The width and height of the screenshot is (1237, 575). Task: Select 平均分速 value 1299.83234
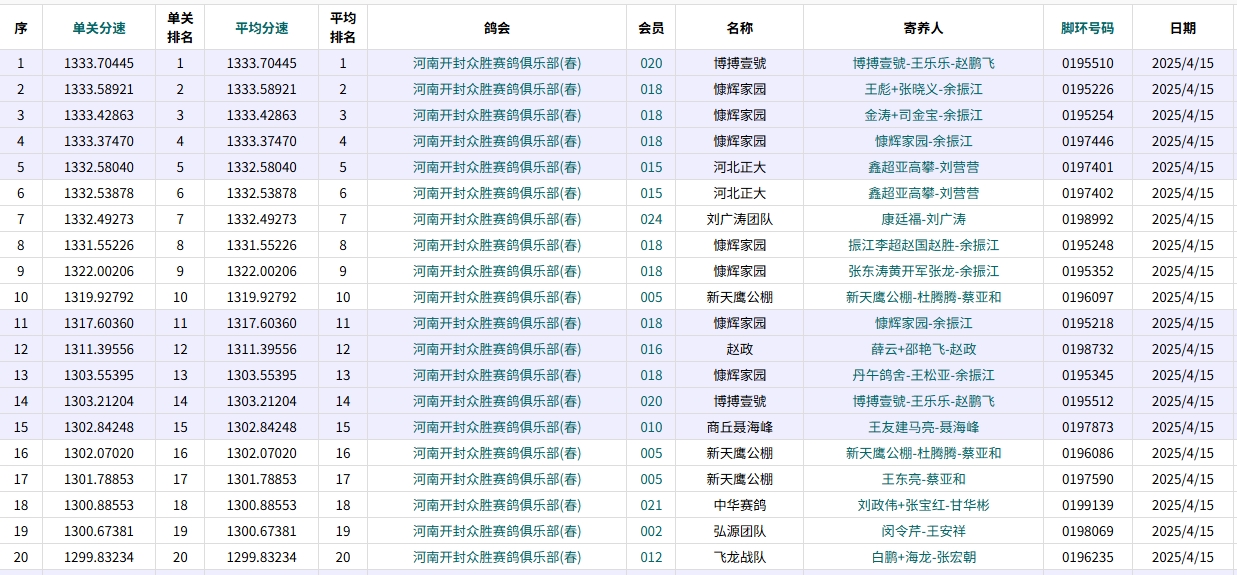[261, 557]
